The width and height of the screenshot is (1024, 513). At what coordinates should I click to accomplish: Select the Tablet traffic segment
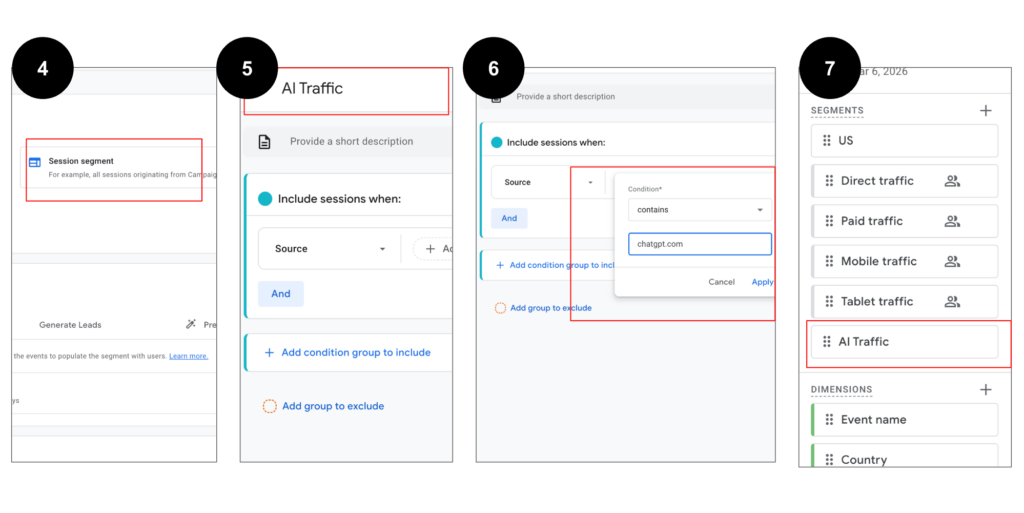(904, 302)
